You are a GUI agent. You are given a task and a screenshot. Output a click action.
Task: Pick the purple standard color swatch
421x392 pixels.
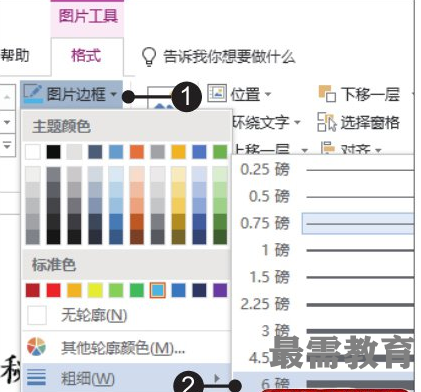[x=220, y=290]
